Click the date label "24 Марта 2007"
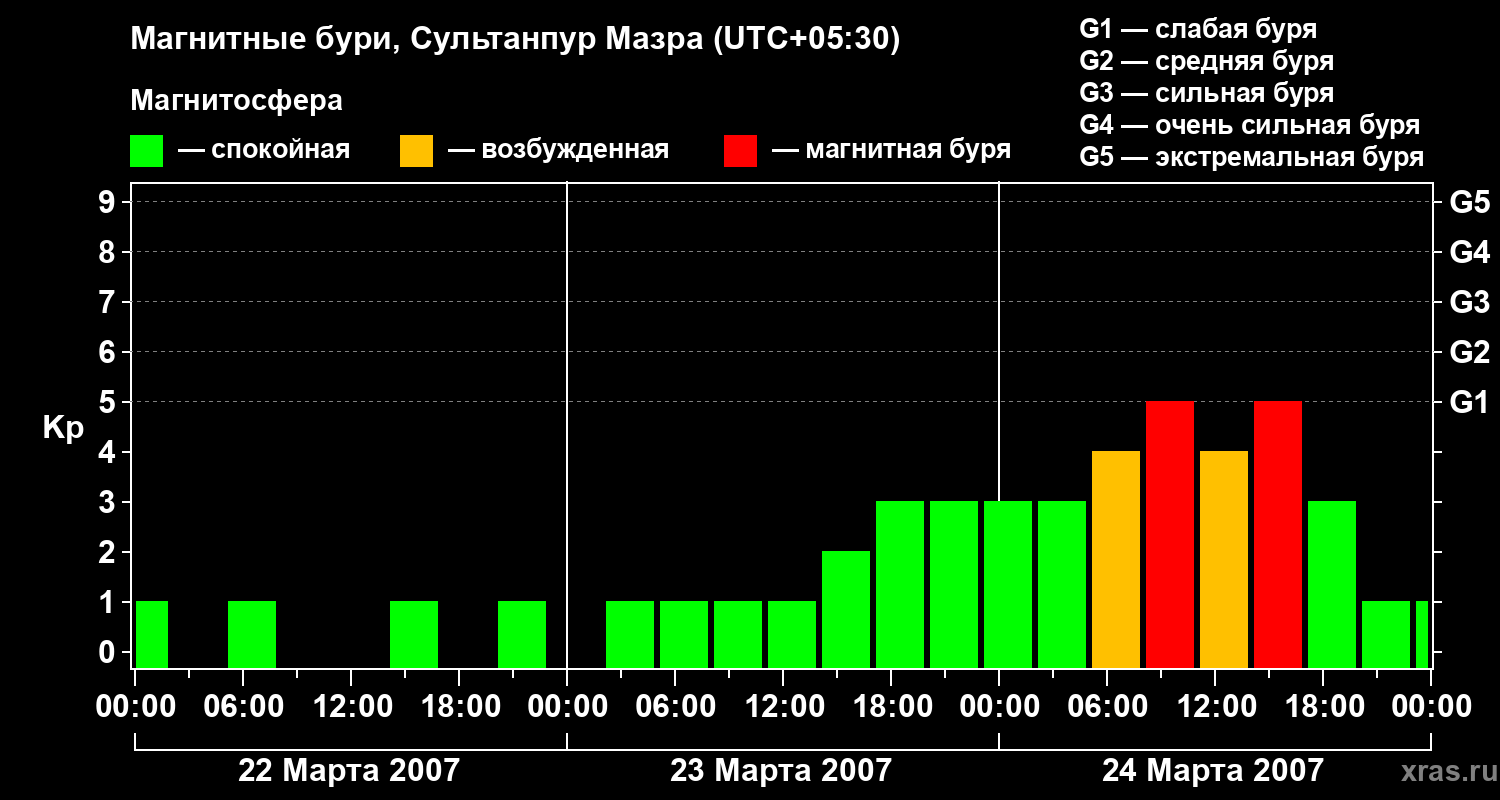This screenshot has height=800, width=1500. pos(1213,770)
